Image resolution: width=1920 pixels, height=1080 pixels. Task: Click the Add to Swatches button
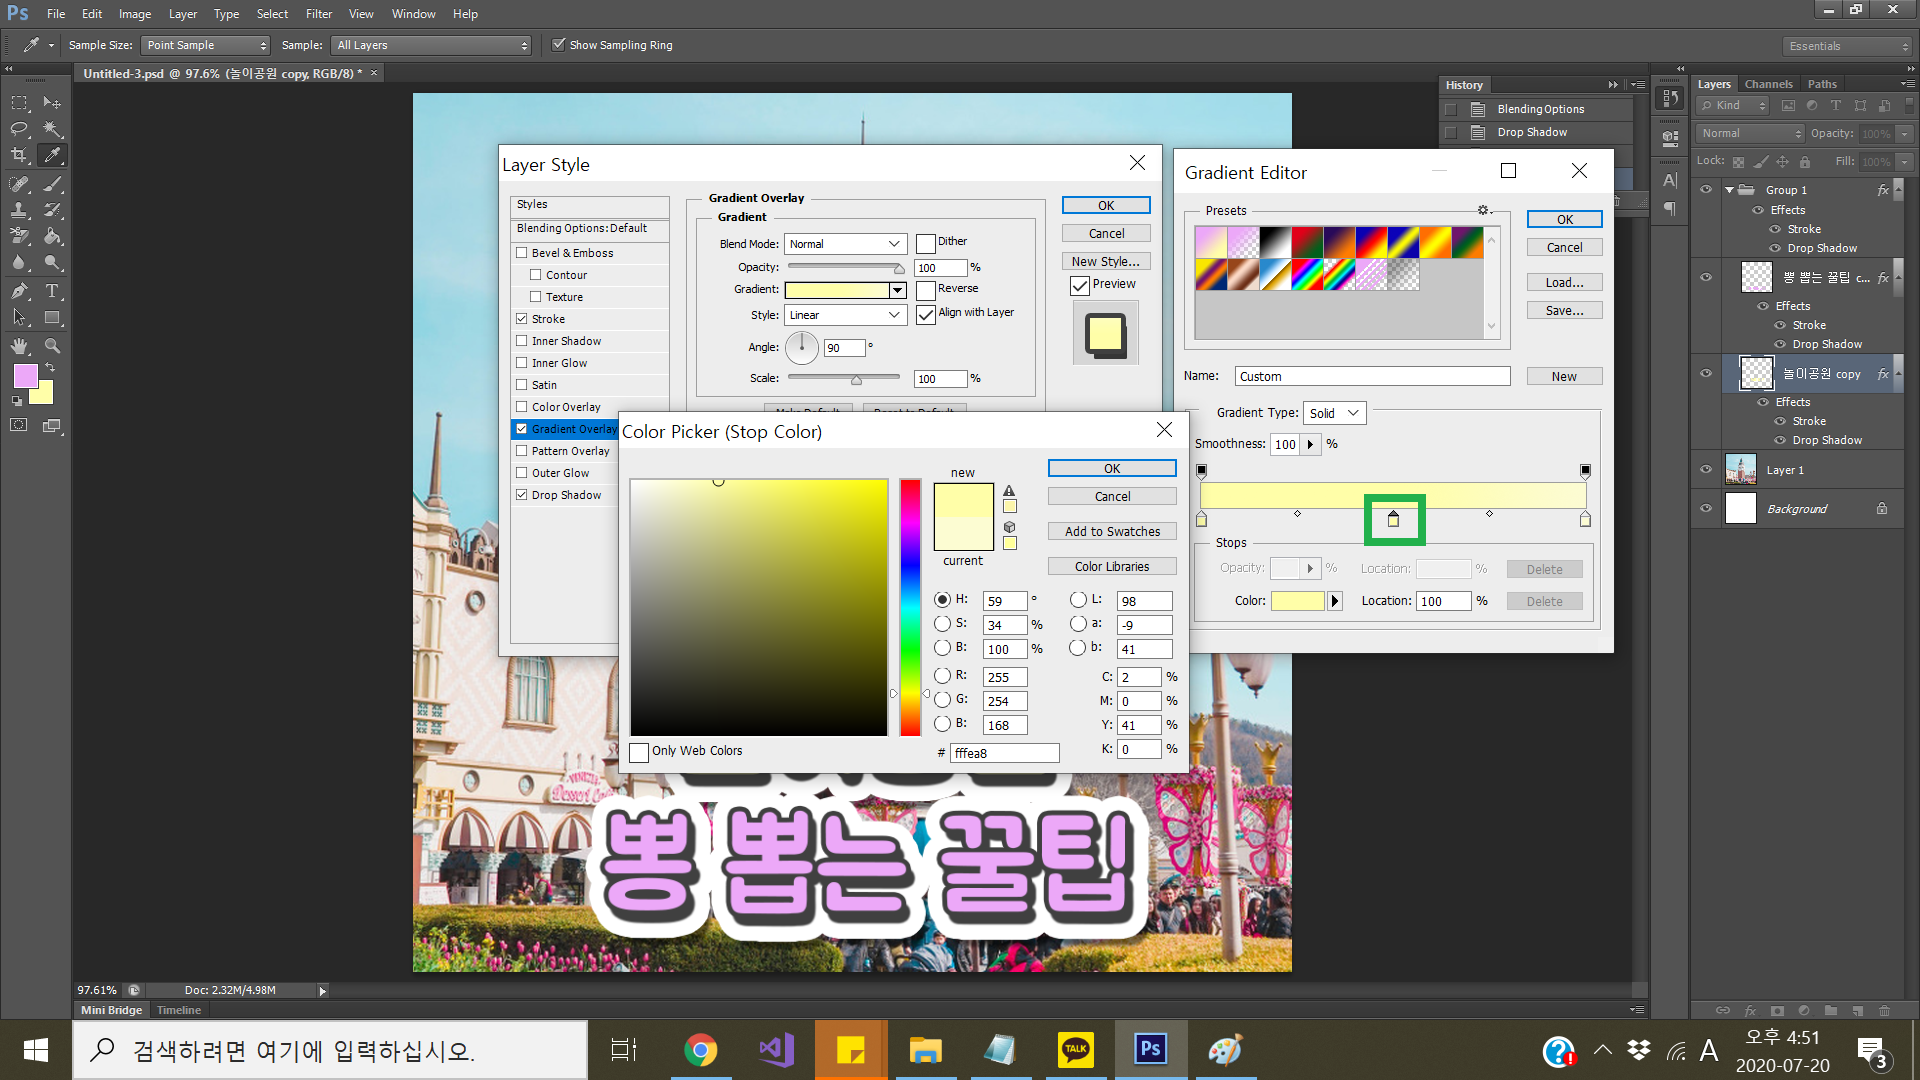1112,532
